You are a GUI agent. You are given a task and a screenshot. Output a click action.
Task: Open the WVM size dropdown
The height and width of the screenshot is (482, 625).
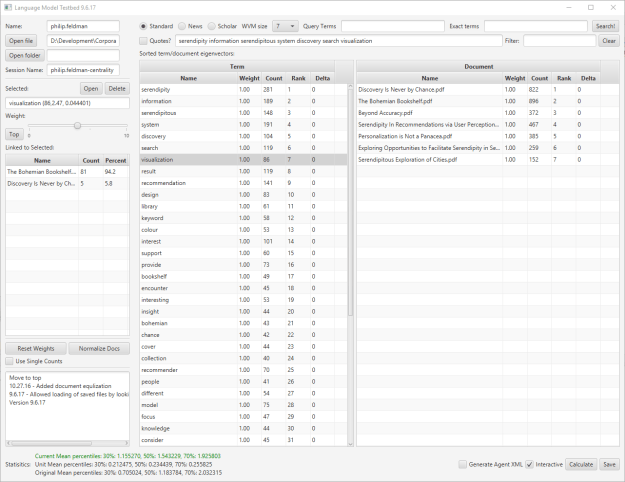coord(285,25)
